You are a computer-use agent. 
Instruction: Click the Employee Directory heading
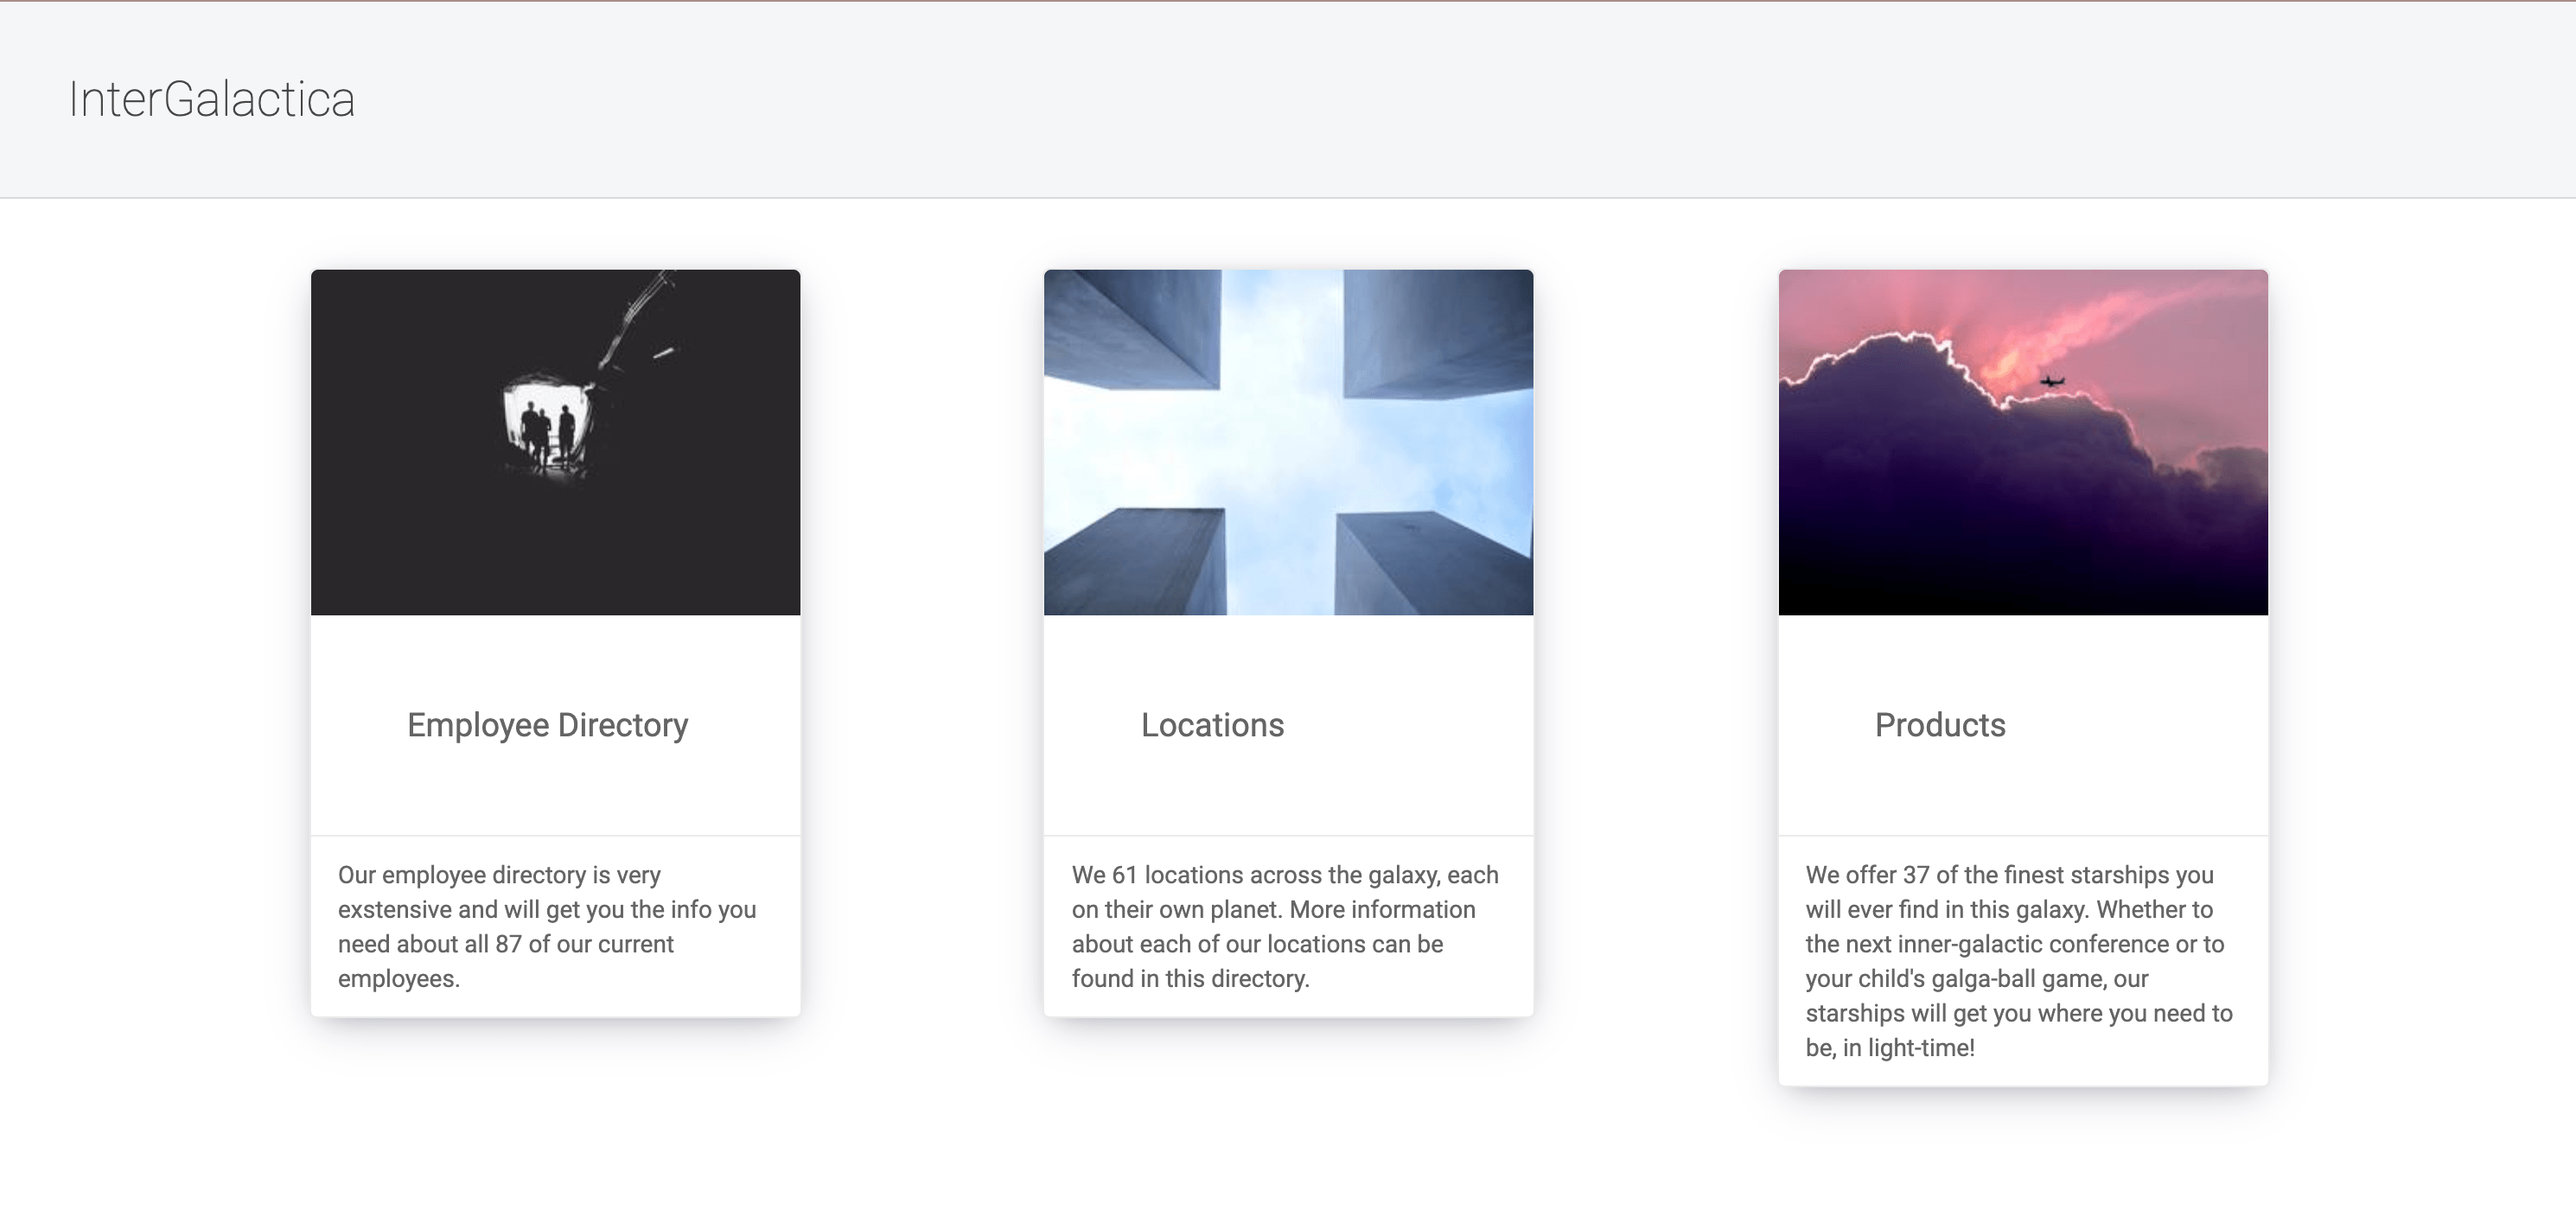click(x=547, y=725)
